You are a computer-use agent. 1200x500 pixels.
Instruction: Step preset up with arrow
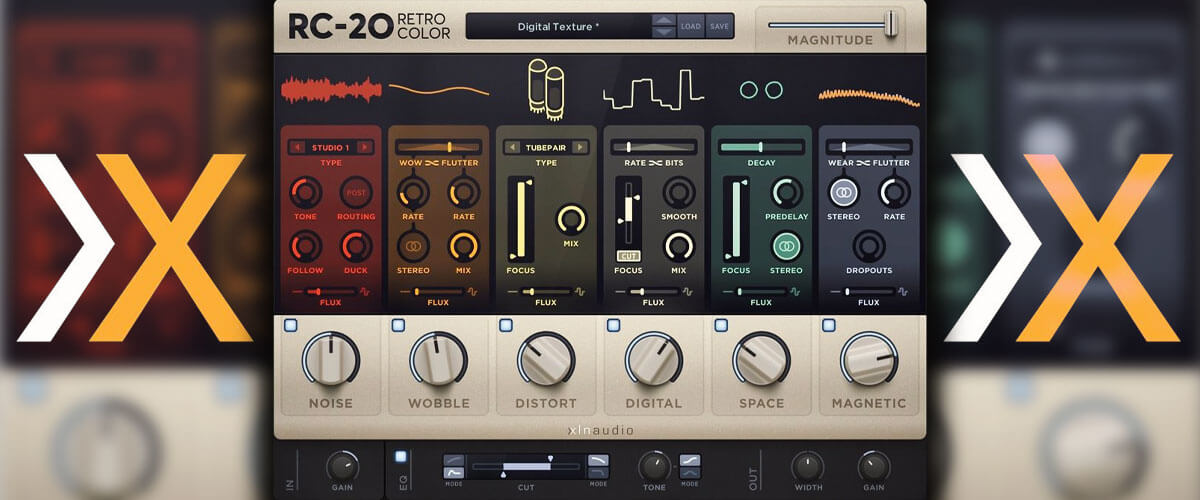tap(663, 20)
